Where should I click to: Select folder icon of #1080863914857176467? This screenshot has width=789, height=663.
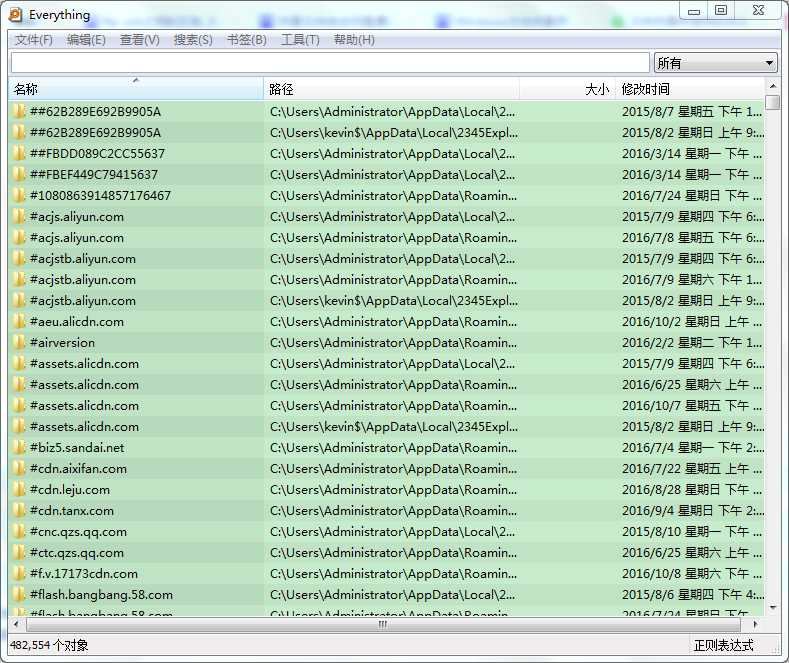19,195
